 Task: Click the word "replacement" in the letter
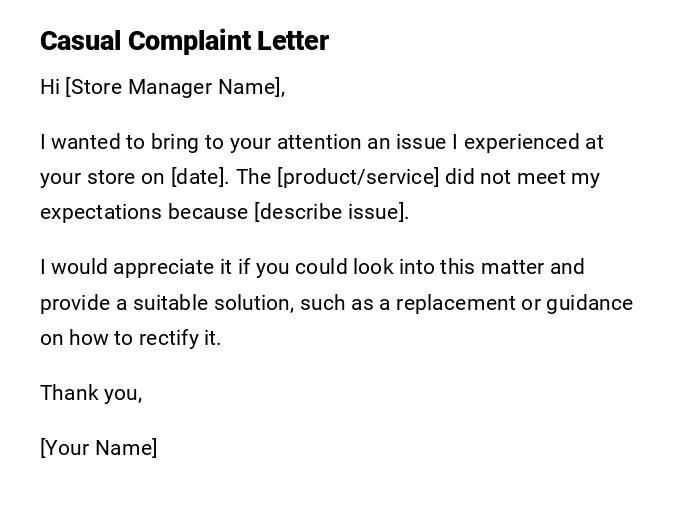point(456,303)
